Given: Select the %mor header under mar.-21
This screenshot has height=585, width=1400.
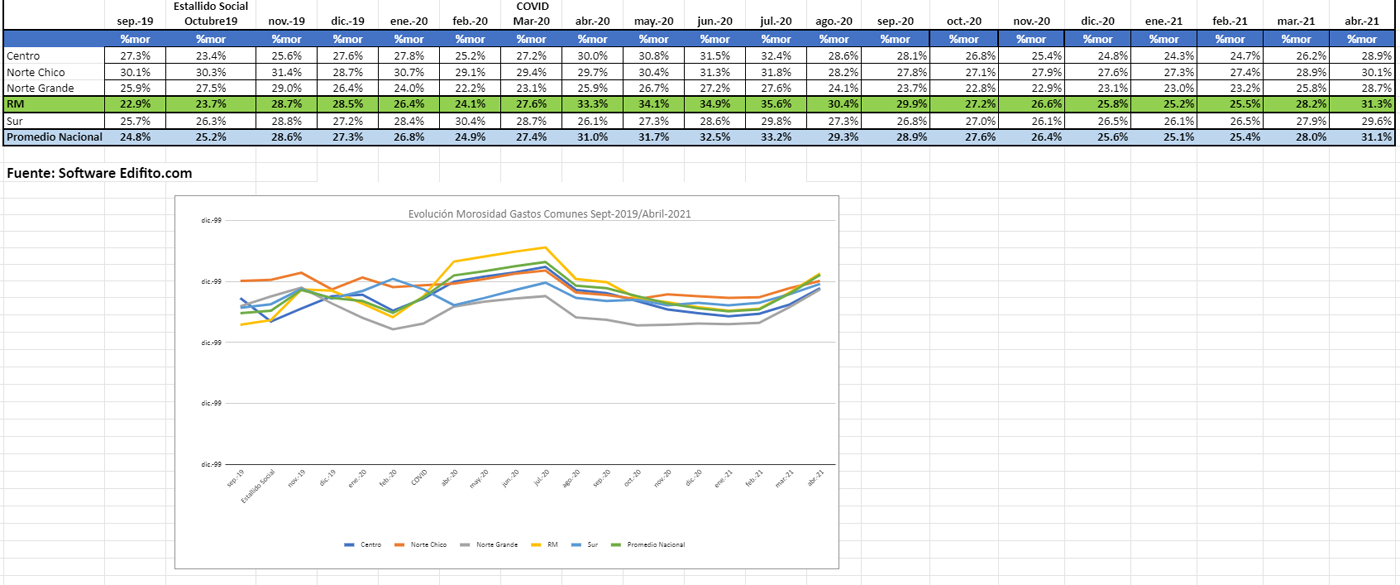Looking at the screenshot, I should tap(1296, 39).
